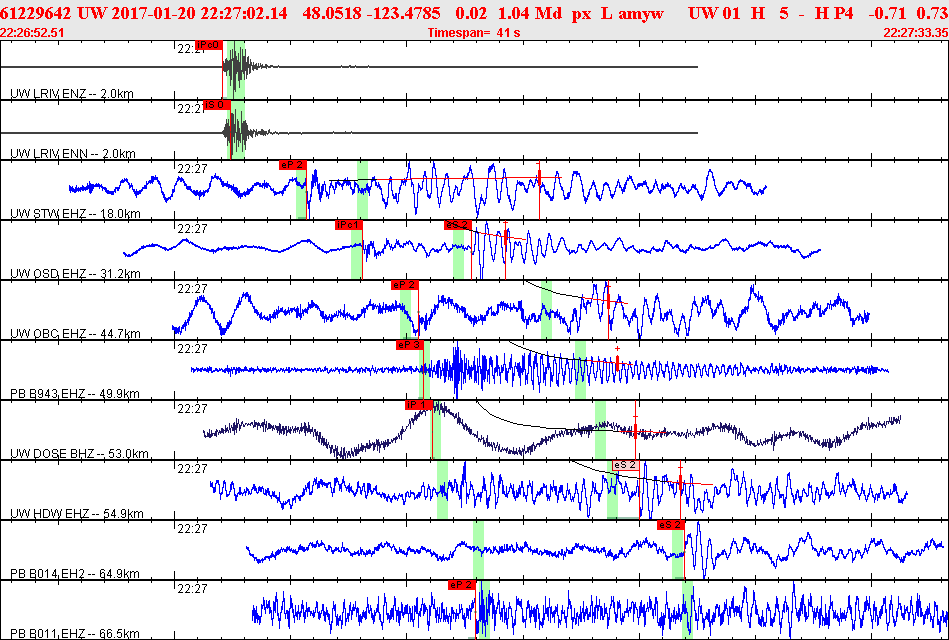Viewport: 949px width, 640px height.
Task: Select the iPc1 pick on OSD trace
Action: click(x=348, y=224)
